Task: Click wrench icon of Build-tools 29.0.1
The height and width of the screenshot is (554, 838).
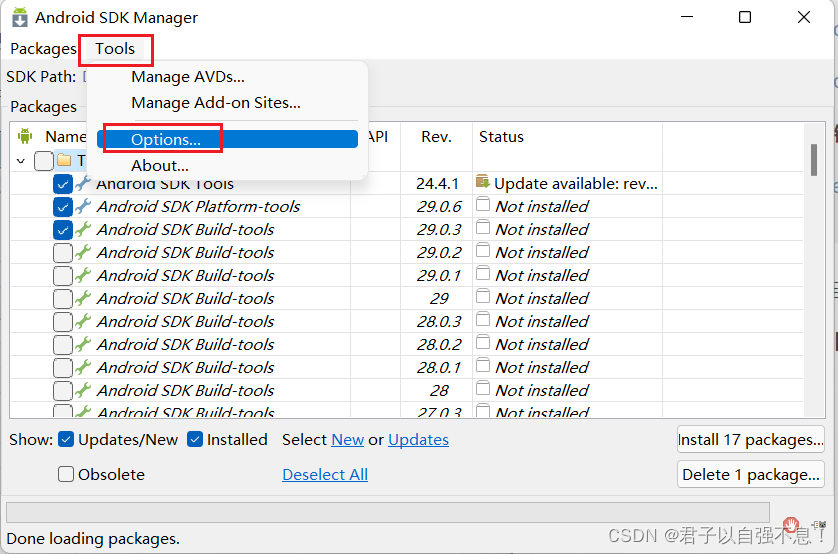Action: coord(83,275)
